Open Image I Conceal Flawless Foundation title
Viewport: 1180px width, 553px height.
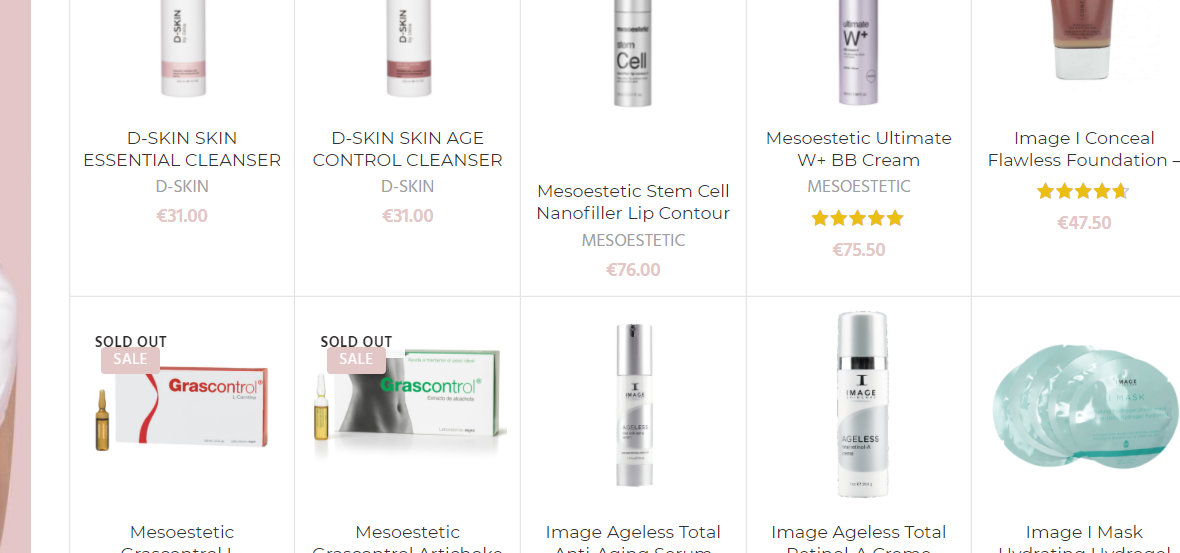click(1084, 149)
